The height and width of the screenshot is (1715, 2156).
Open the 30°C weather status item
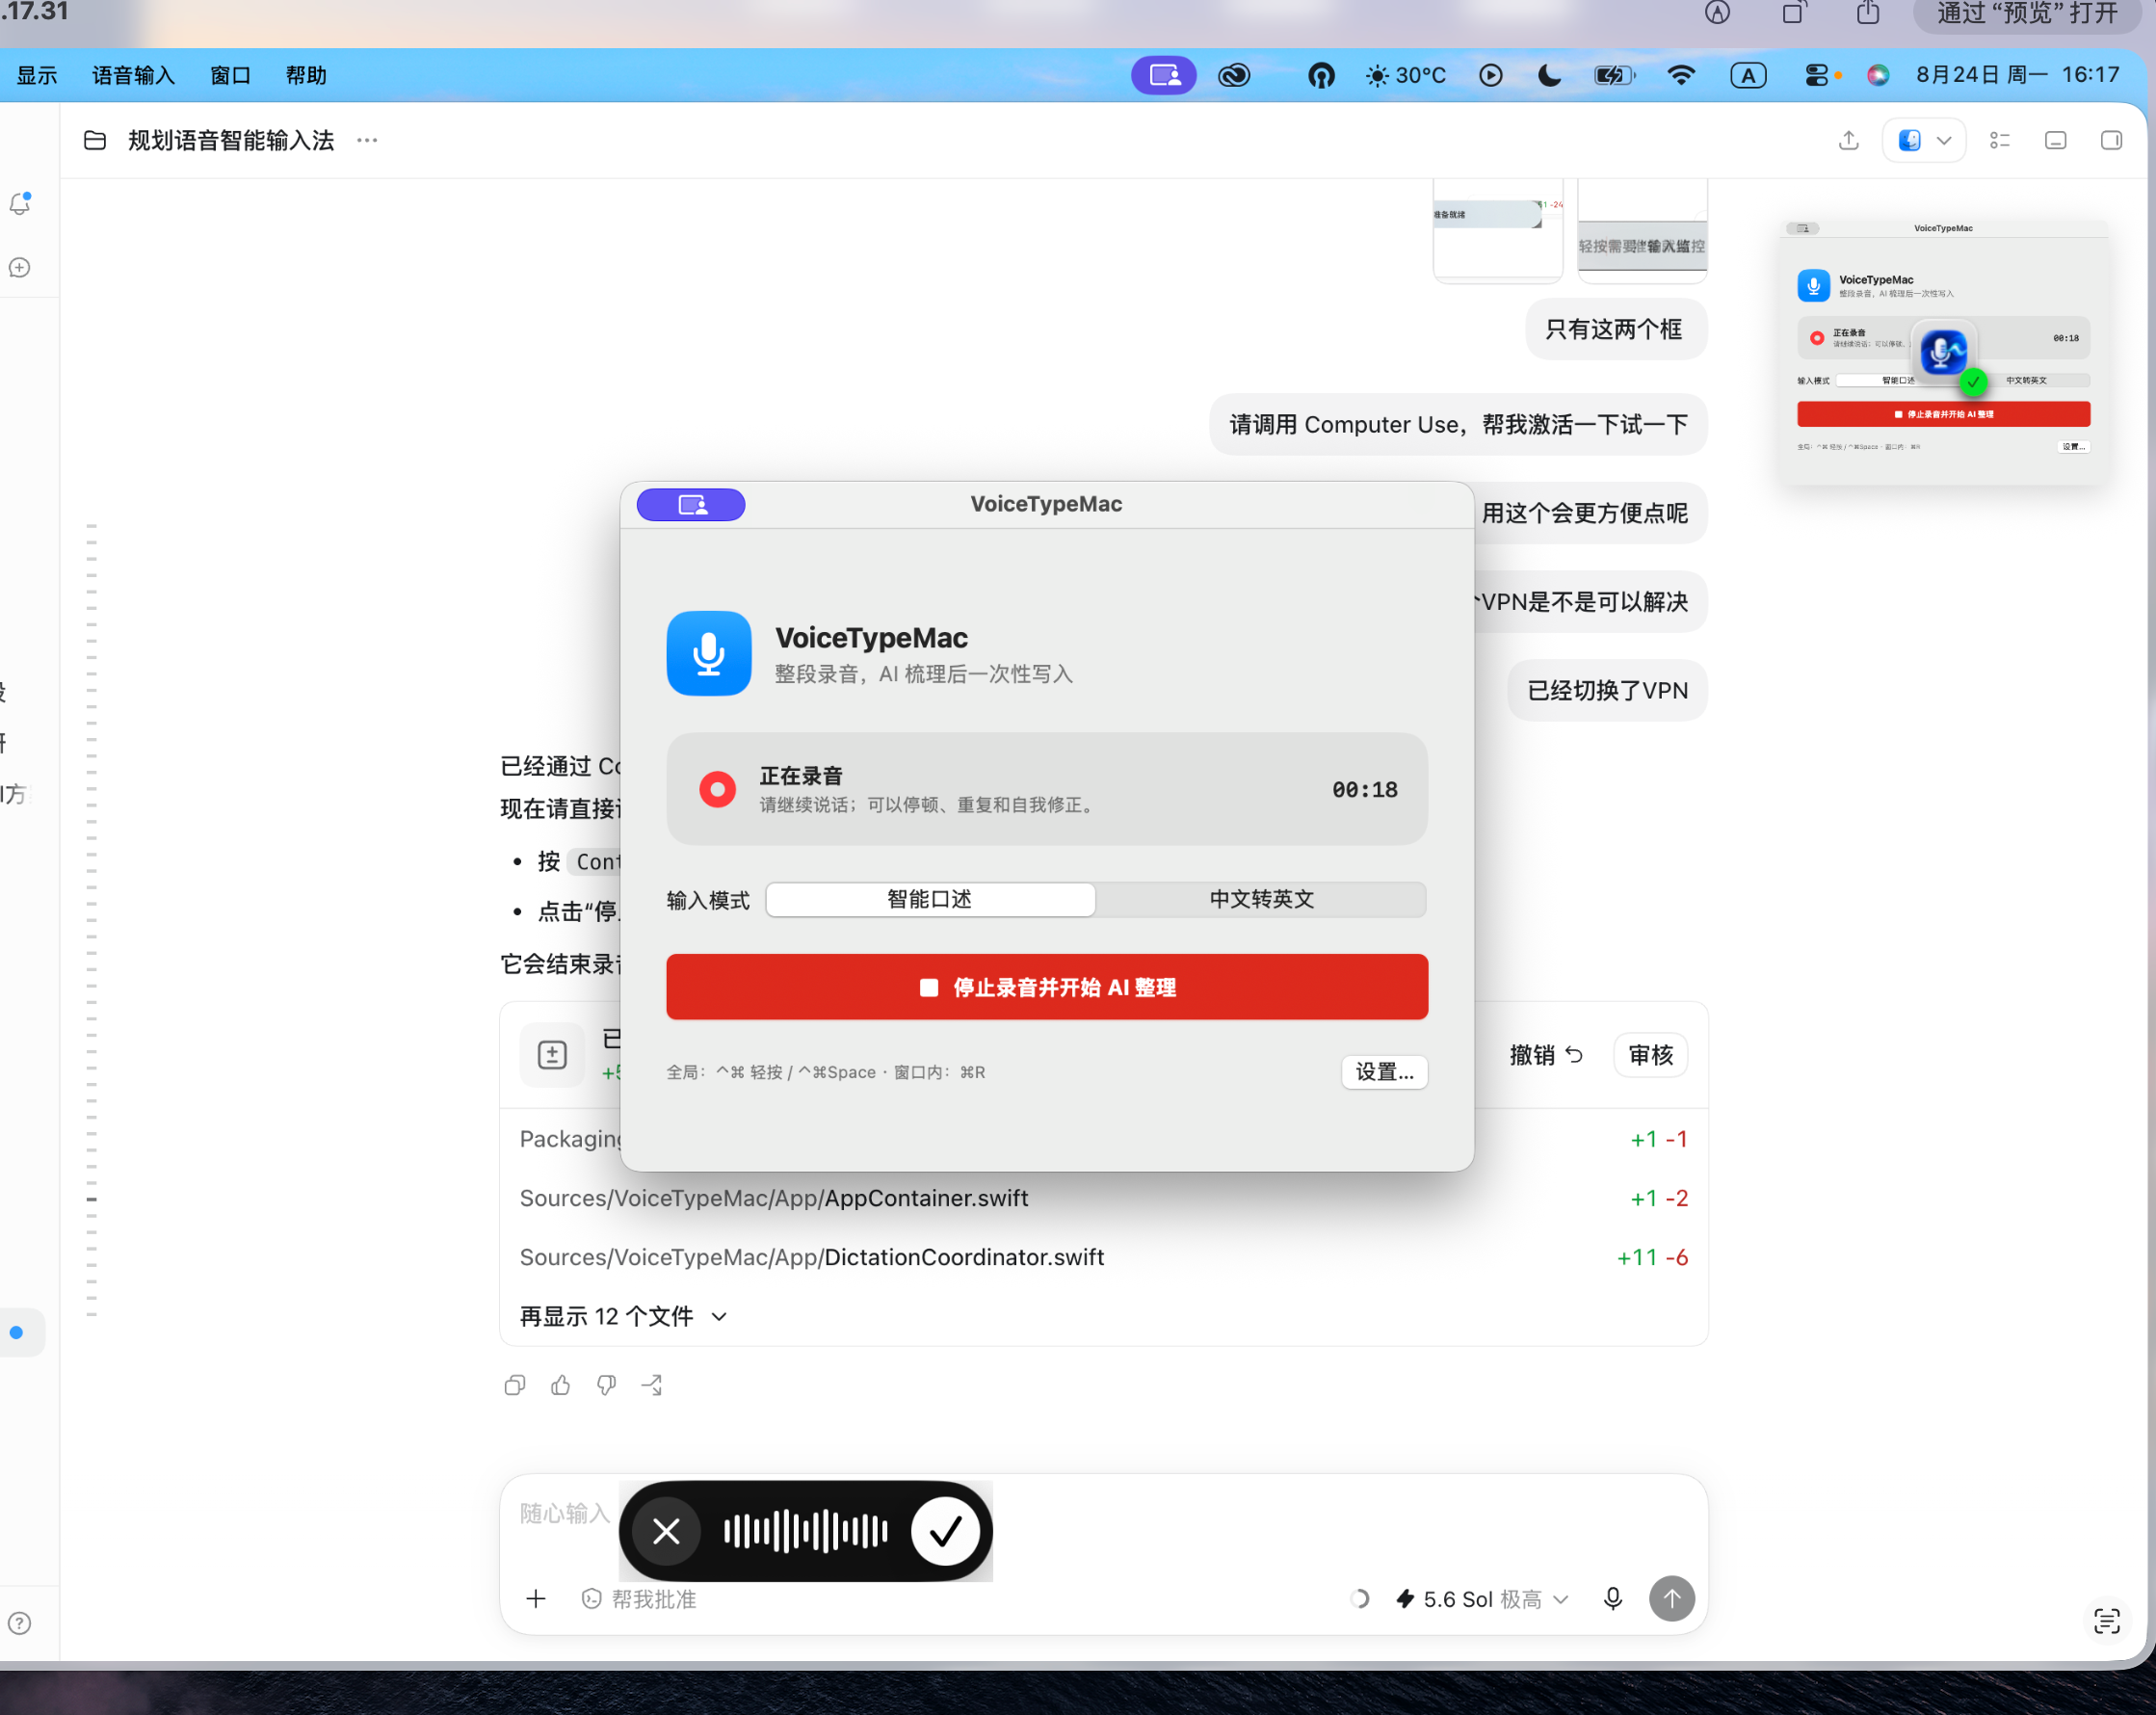point(1406,75)
